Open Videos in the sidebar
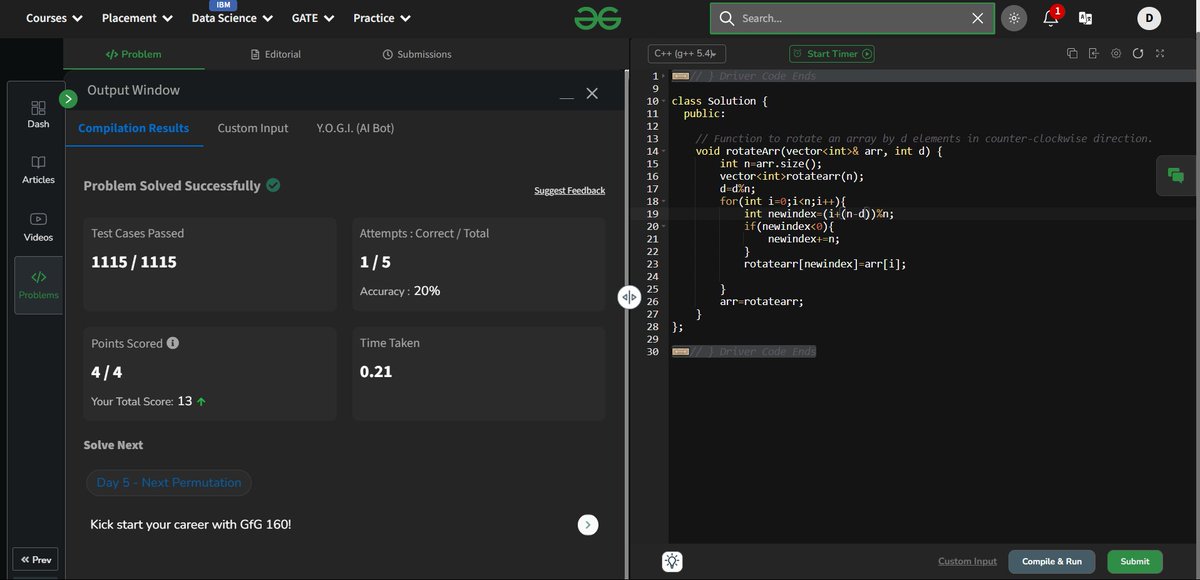This screenshot has width=1200, height=580. pyautogui.click(x=38, y=227)
